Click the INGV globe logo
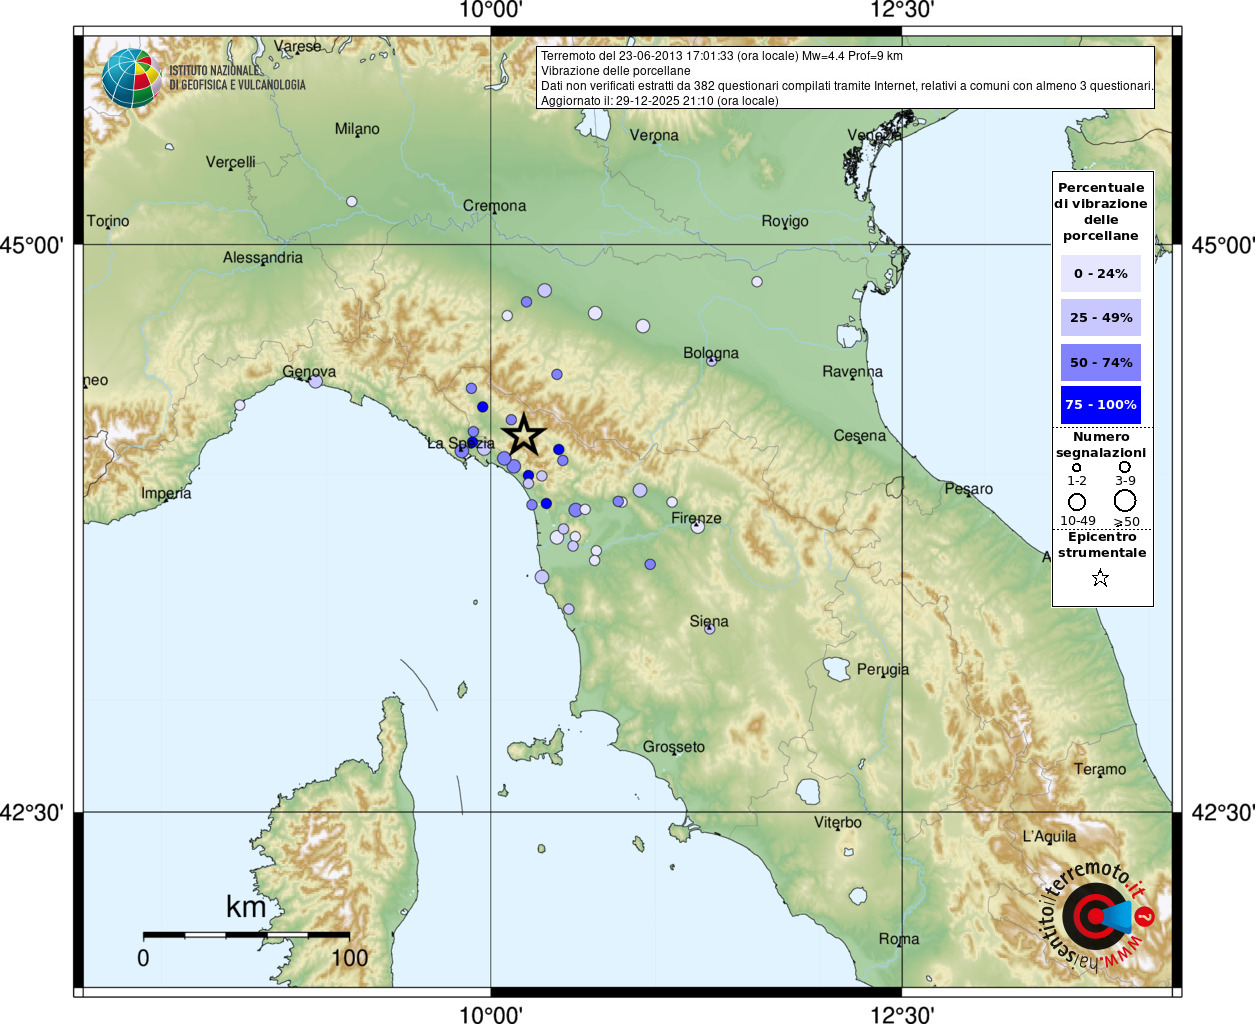Screen dimensions: 1255x1024 click(x=131, y=78)
